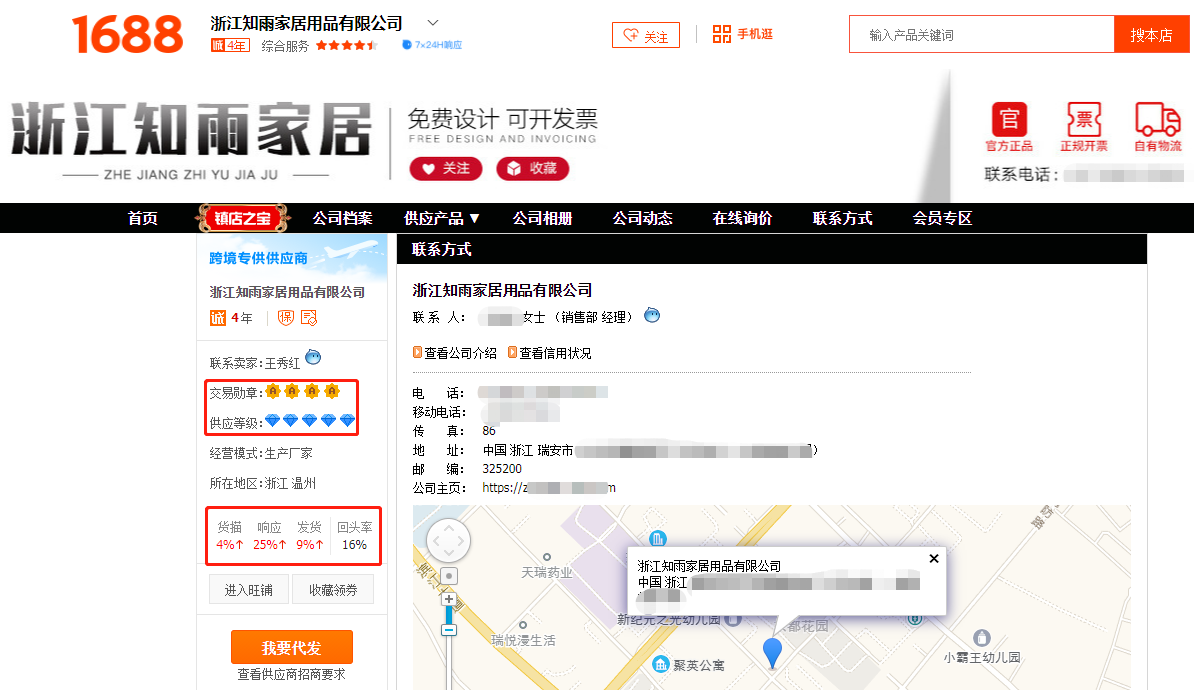This screenshot has width=1194, height=690.
Task: Open the 首页 nav tab
Action: pyautogui.click(x=142, y=219)
